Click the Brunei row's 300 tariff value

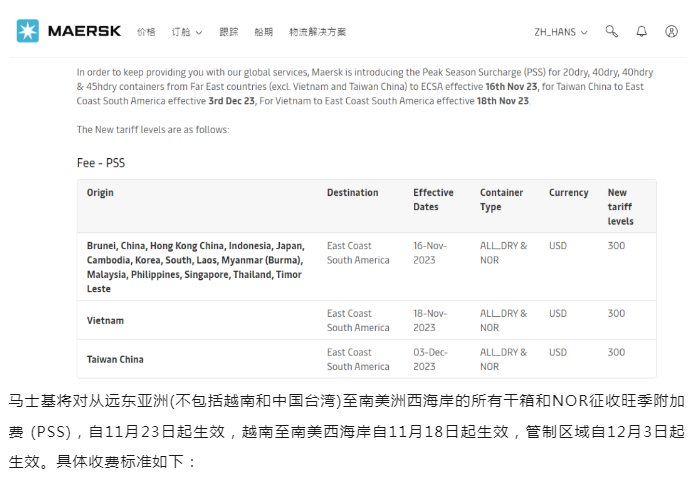click(616, 246)
